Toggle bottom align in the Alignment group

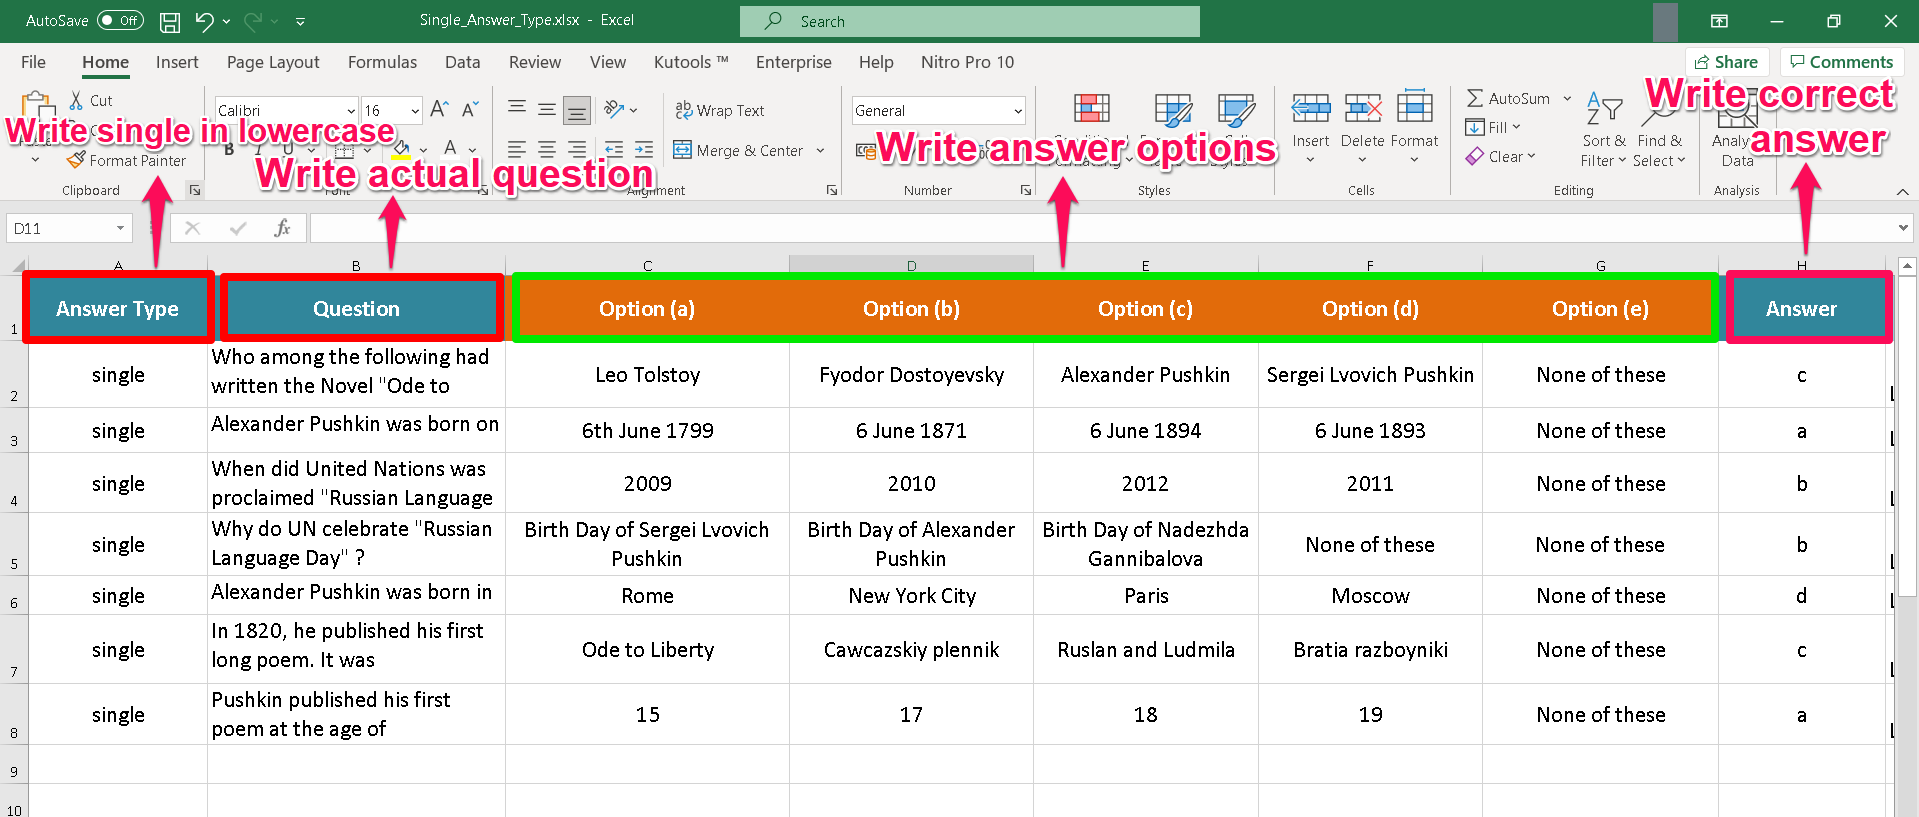pyautogui.click(x=577, y=110)
